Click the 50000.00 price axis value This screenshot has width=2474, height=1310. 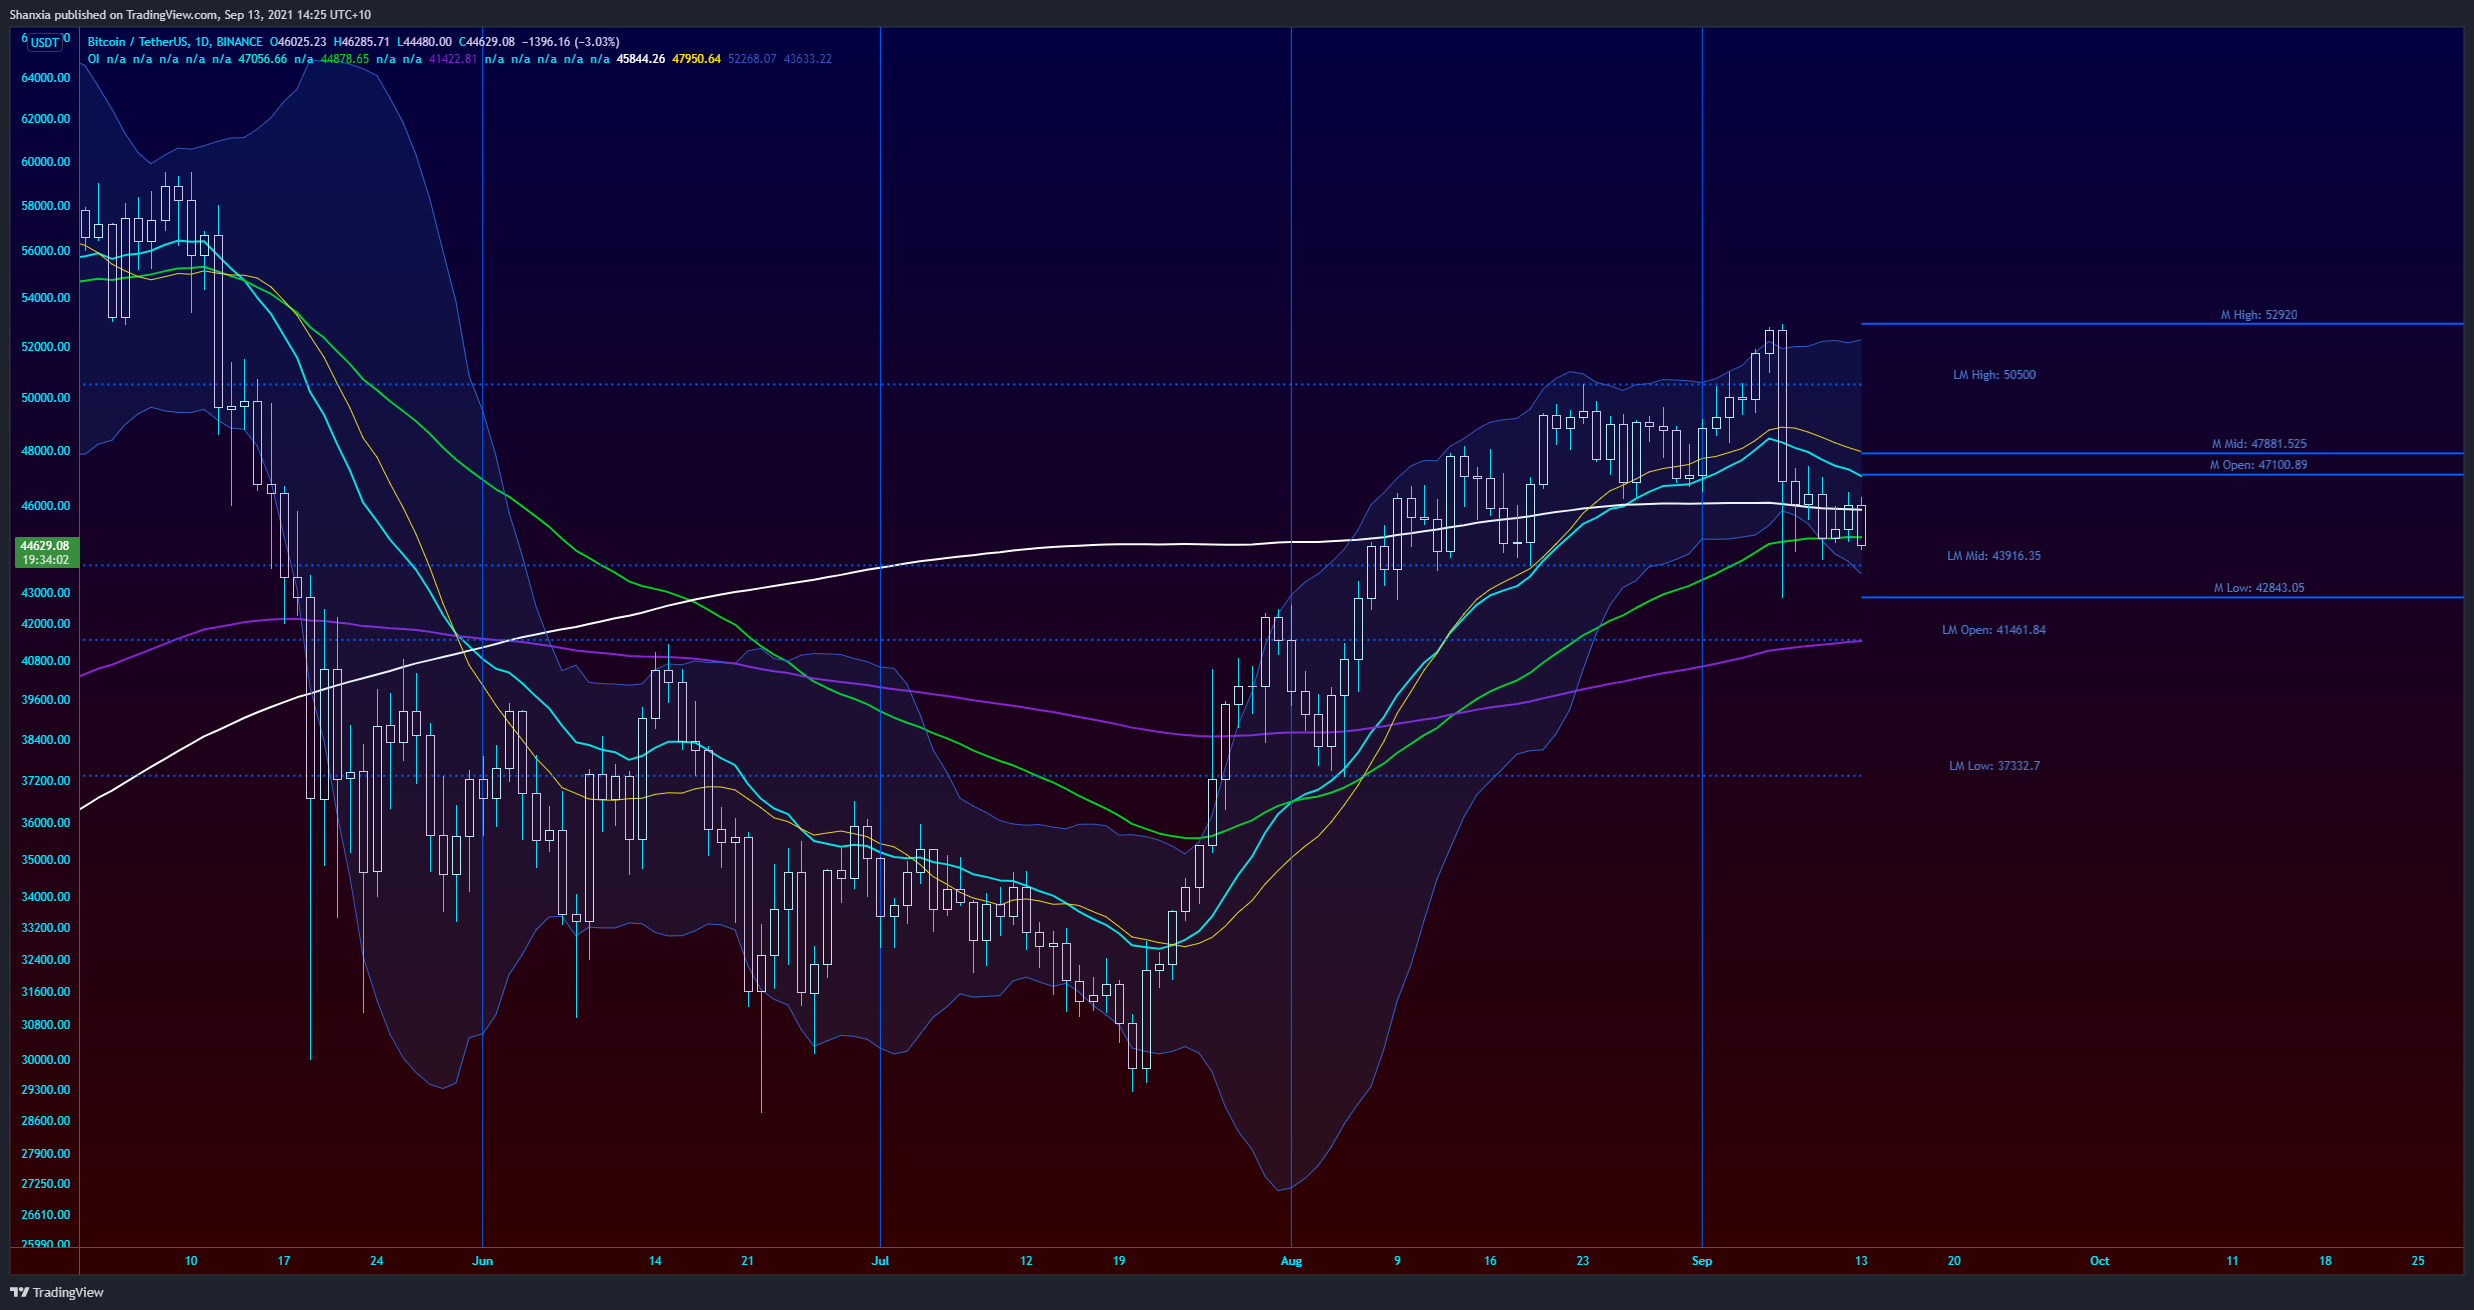tap(45, 398)
